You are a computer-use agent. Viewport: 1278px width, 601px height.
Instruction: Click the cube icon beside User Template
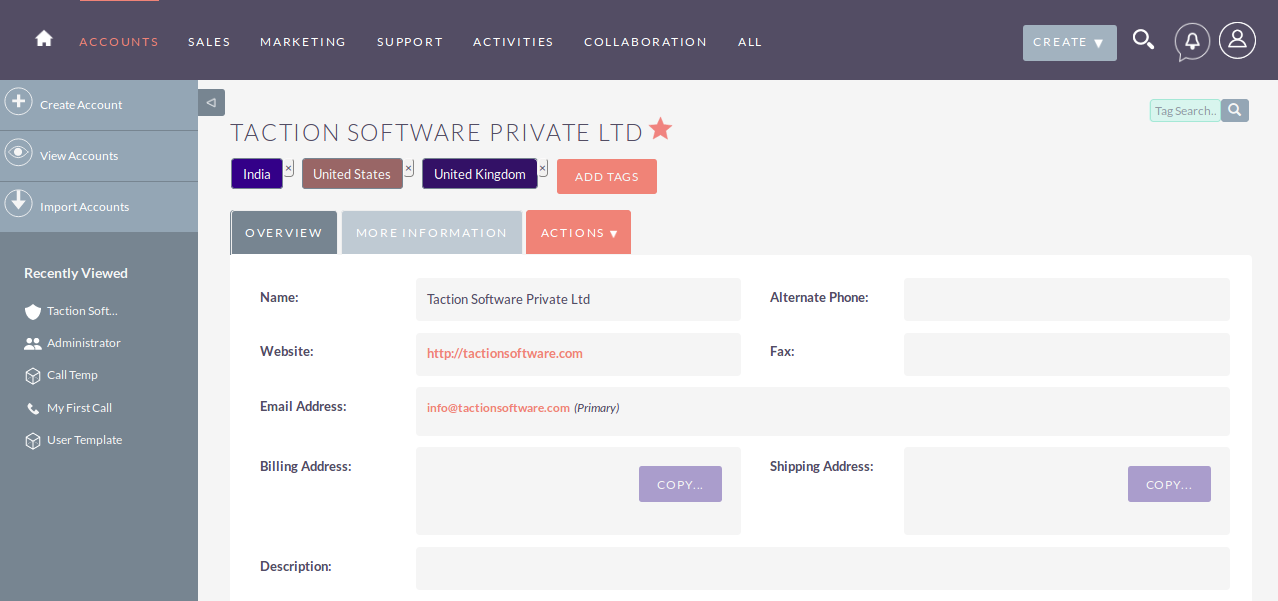(x=33, y=440)
